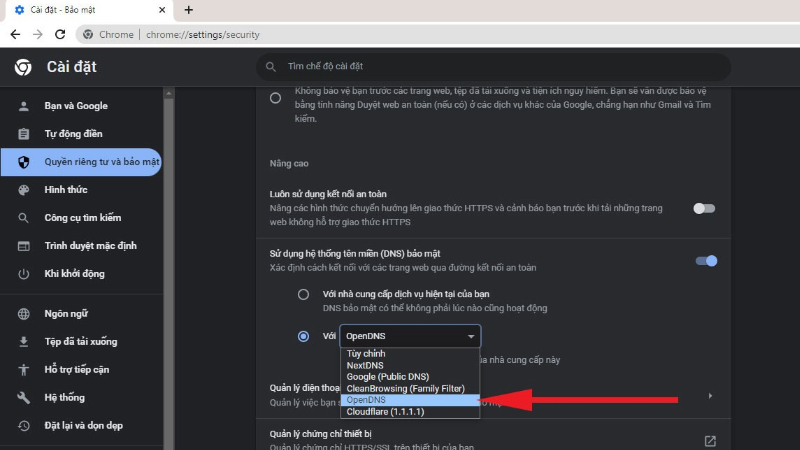Click the power icon for Khi khởi động
This screenshot has width=800, height=450.
23,274
